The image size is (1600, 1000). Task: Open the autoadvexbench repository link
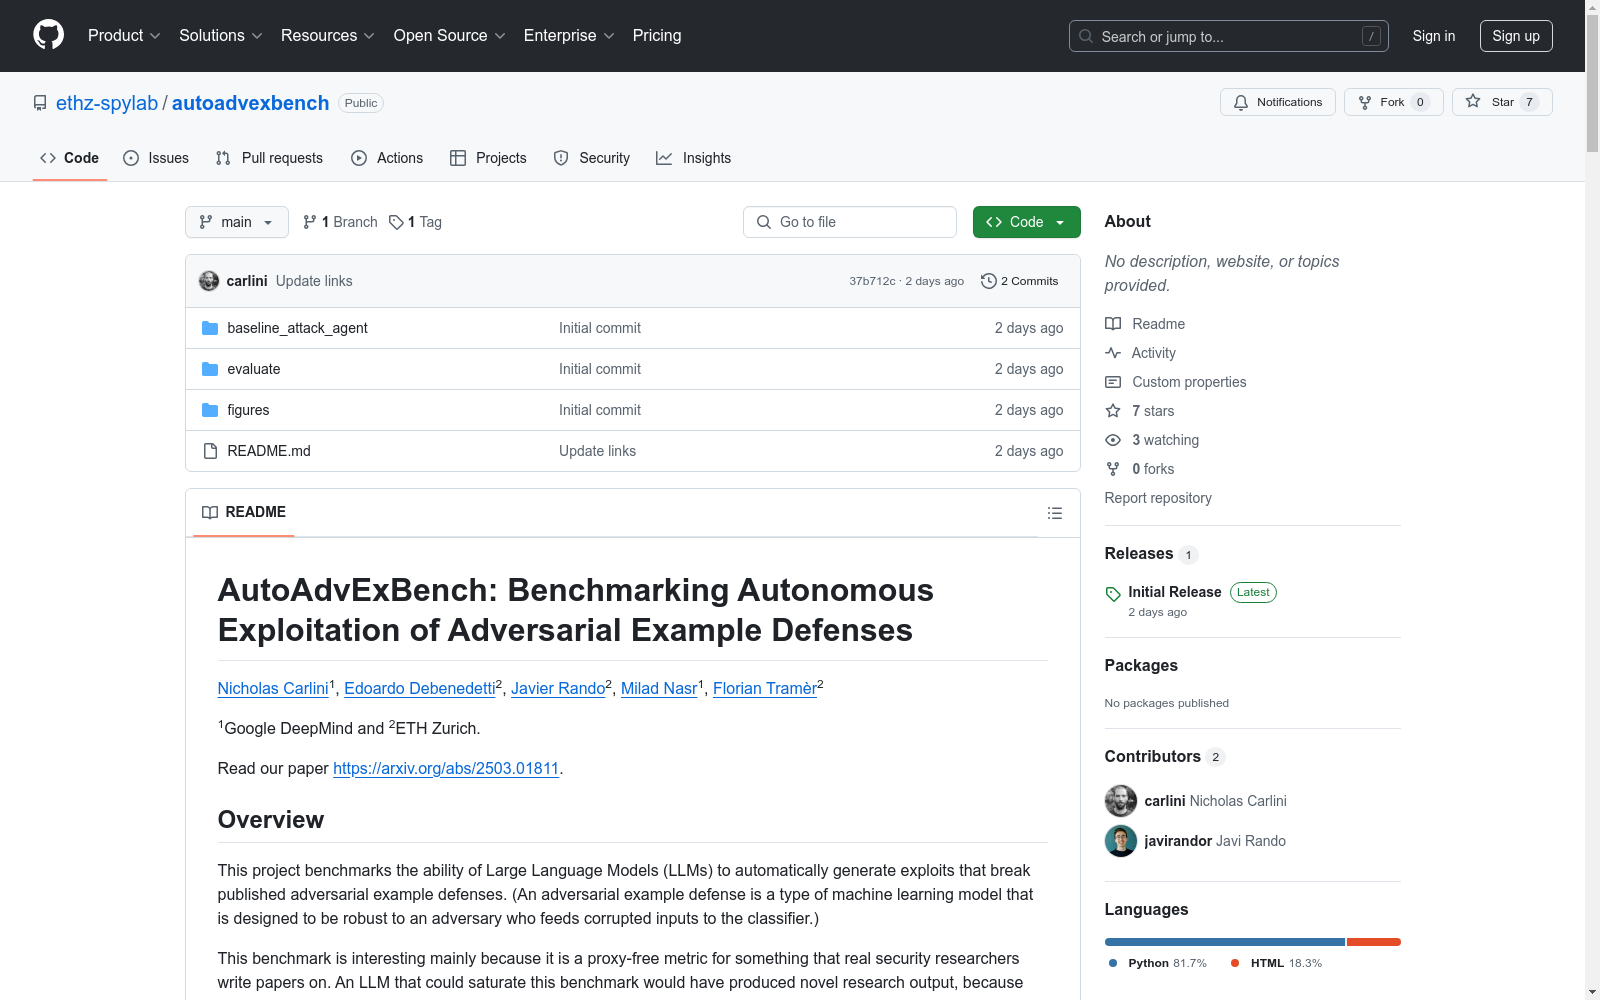250,103
